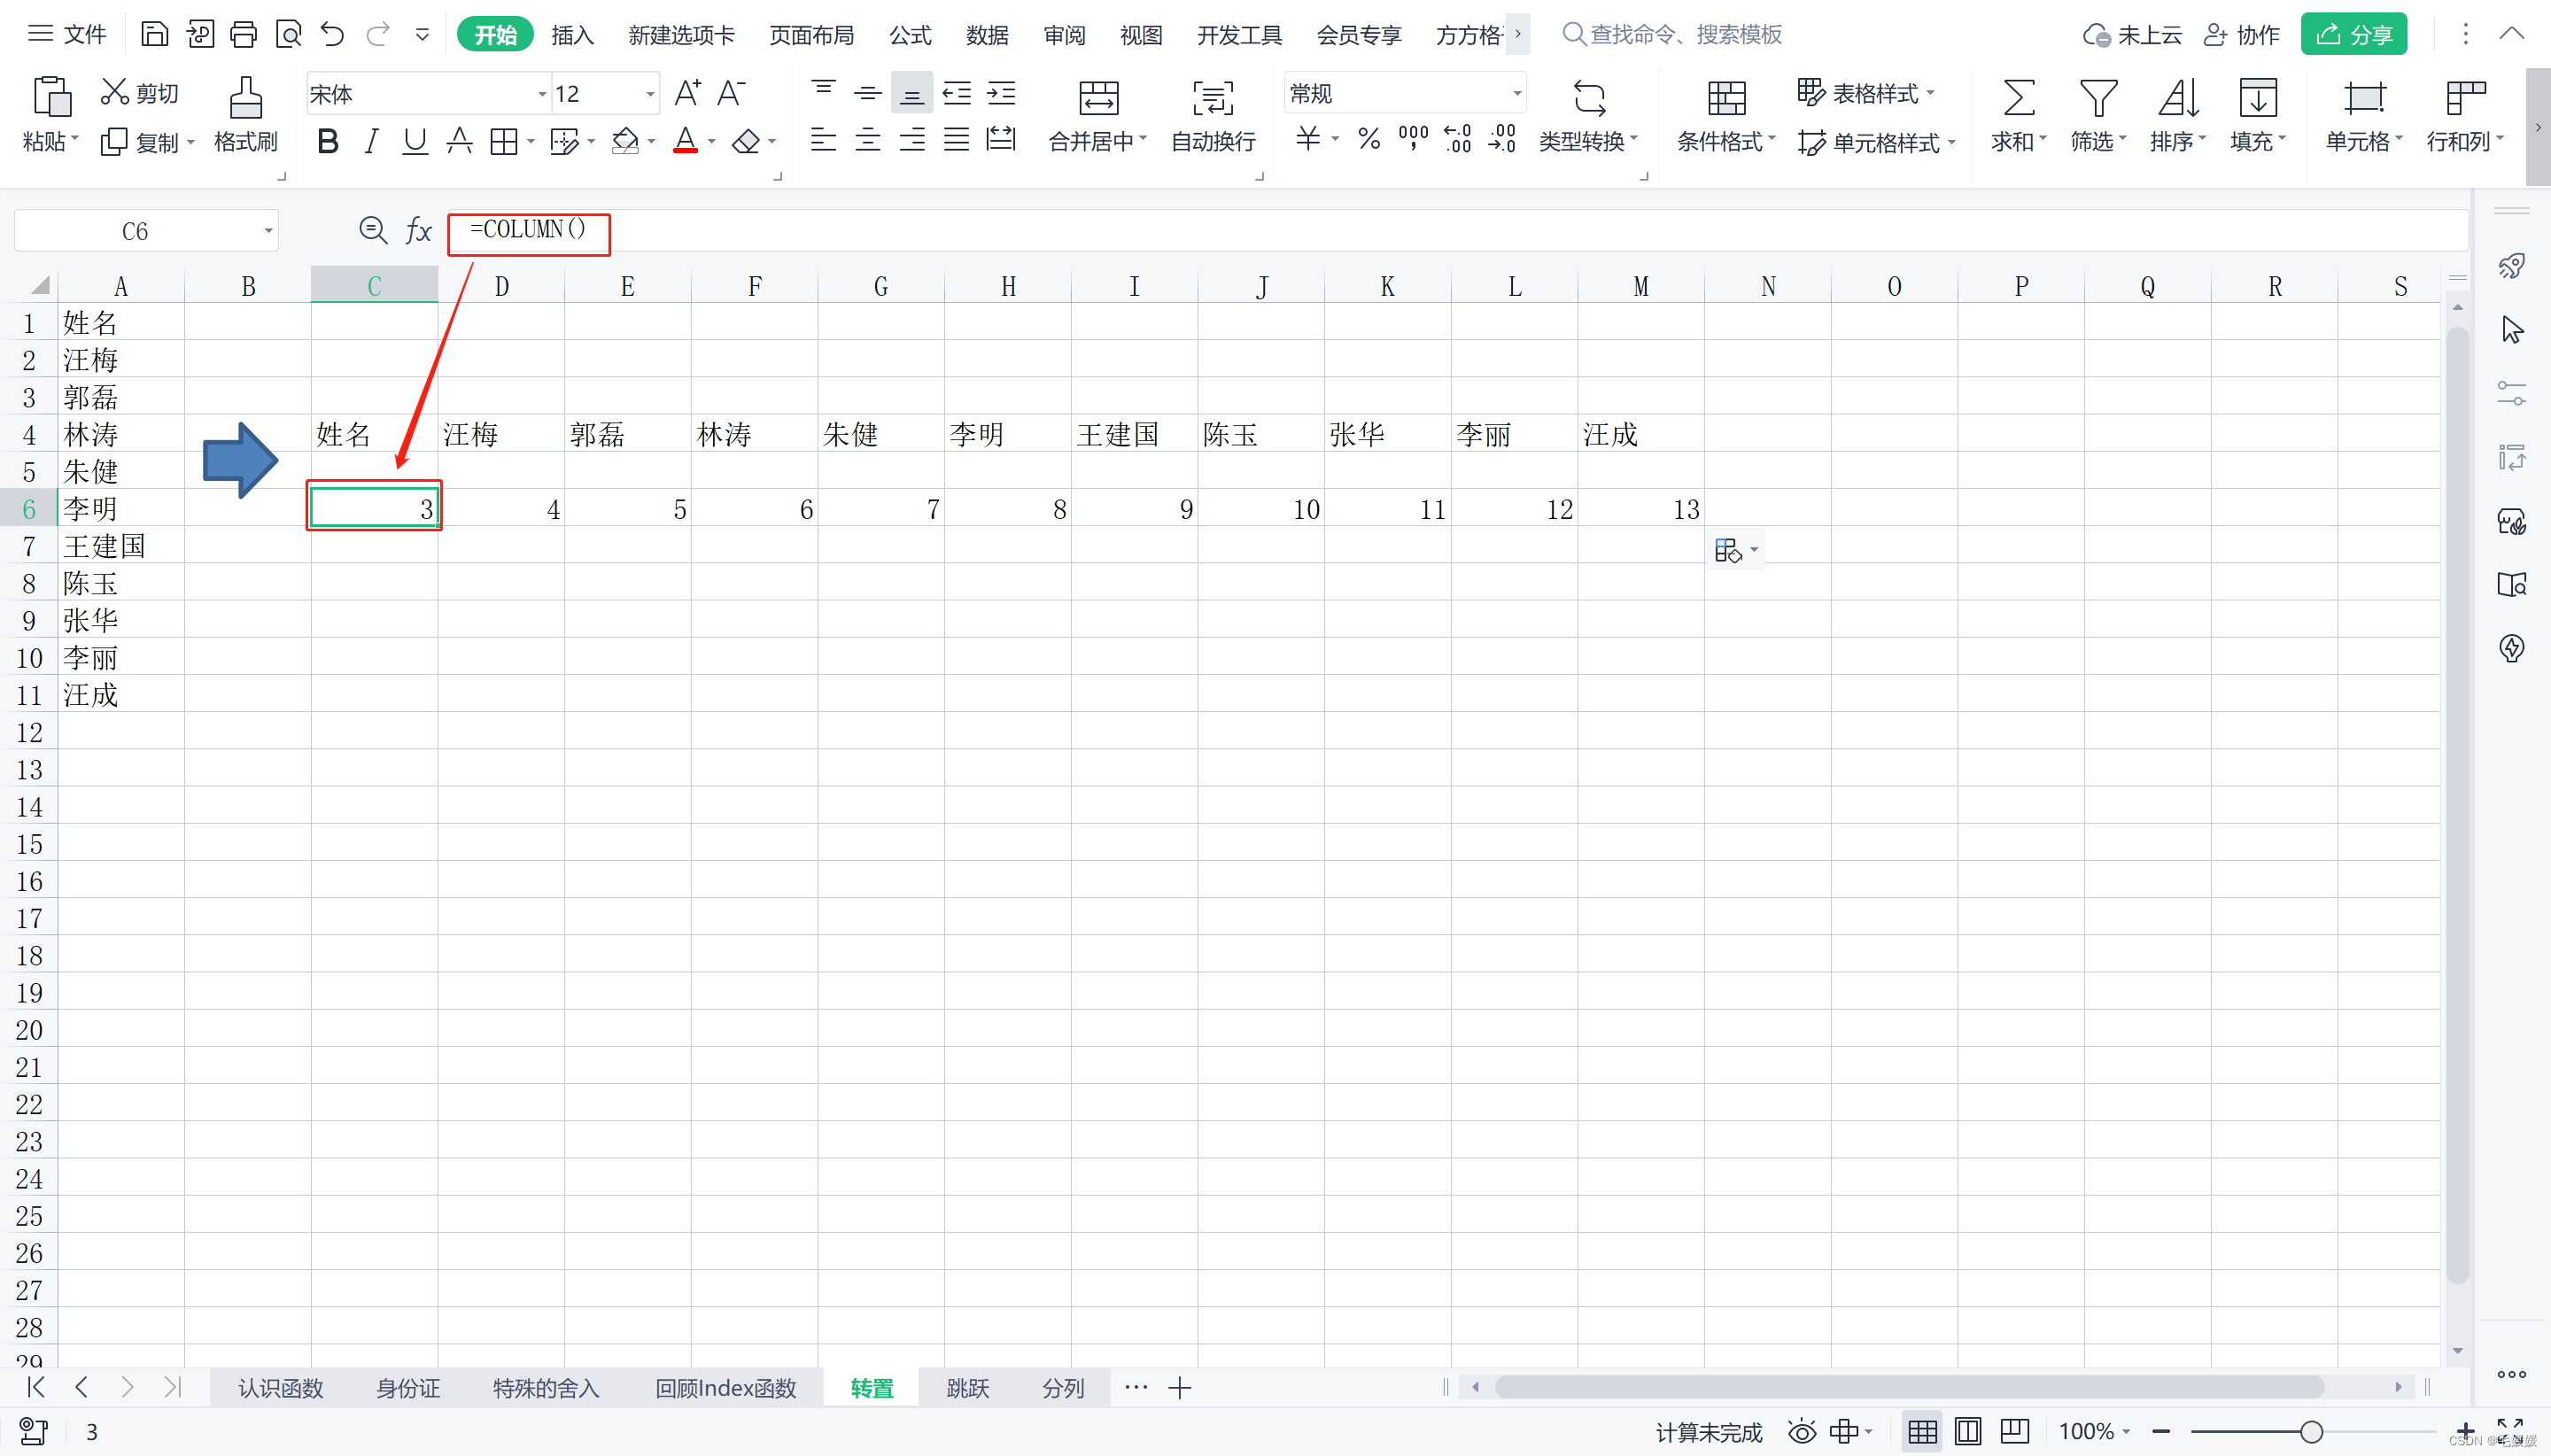The height and width of the screenshot is (1456, 2551).
Task: Click the cell borders icon
Action: 503,141
